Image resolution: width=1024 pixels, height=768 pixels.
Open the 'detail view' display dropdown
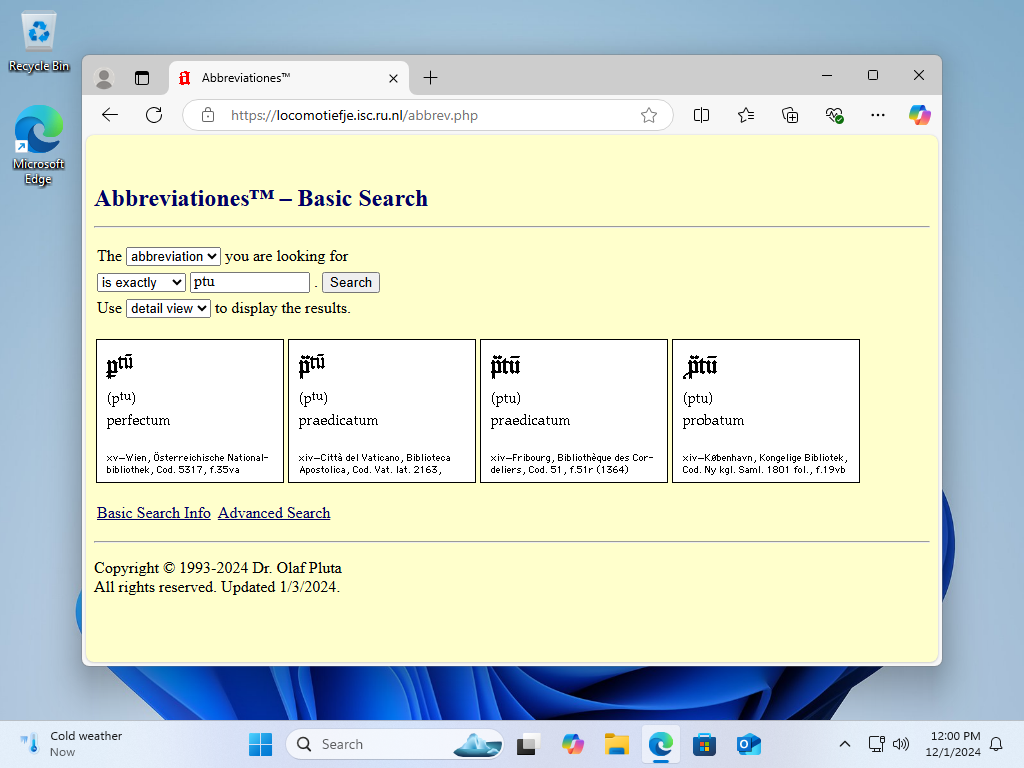click(x=168, y=309)
